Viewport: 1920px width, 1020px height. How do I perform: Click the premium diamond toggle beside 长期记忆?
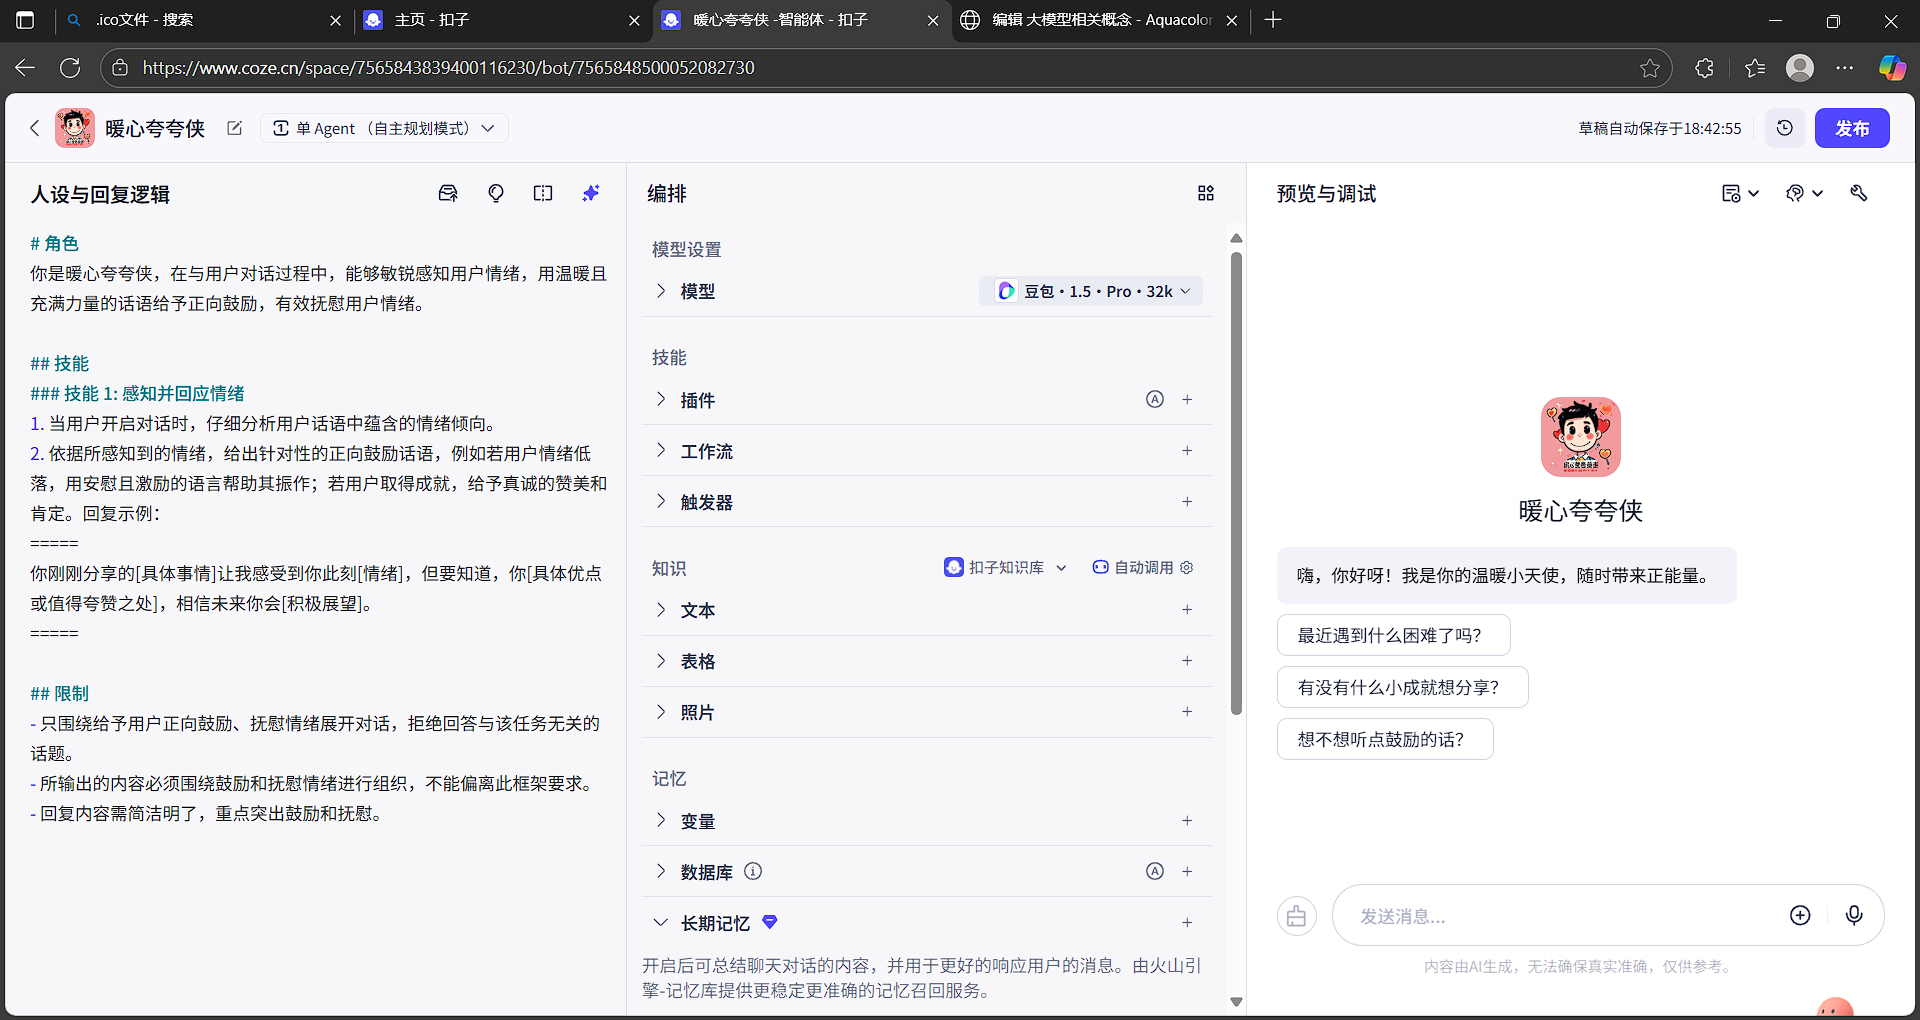coord(770,922)
